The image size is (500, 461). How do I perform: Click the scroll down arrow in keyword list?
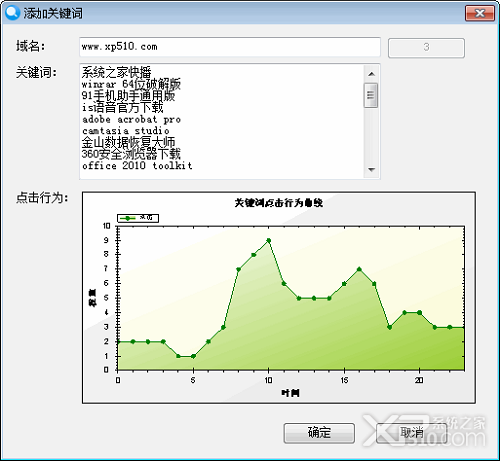click(x=371, y=170)
